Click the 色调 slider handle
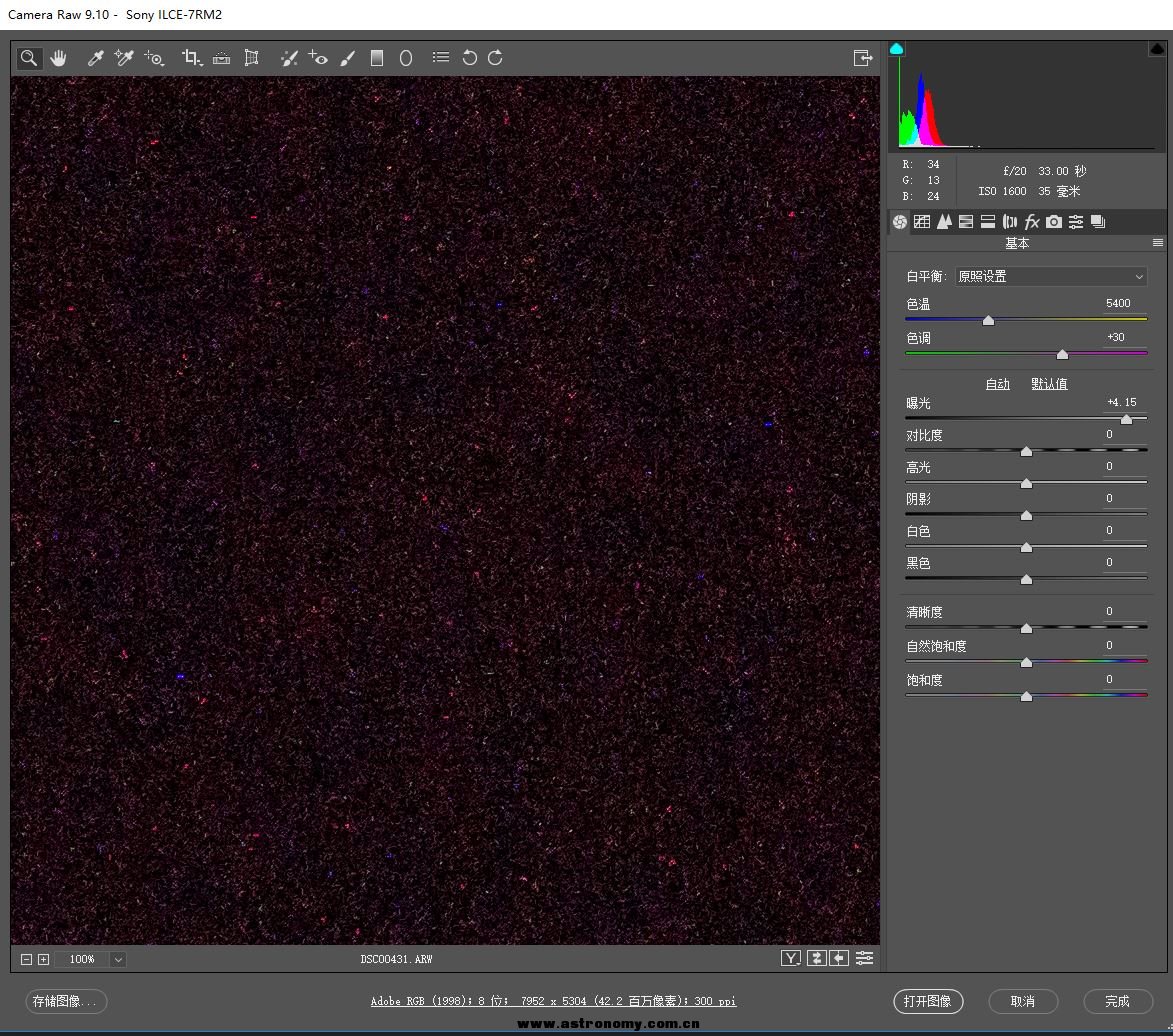This screenshot has height=1036, width=1173. tap(1062, 355)
